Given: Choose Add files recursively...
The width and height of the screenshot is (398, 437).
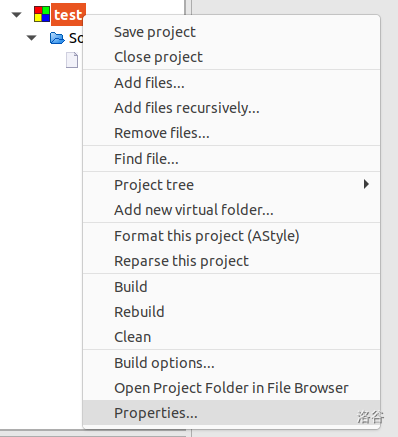Looking at the screenshot, I should click(231, 108).
